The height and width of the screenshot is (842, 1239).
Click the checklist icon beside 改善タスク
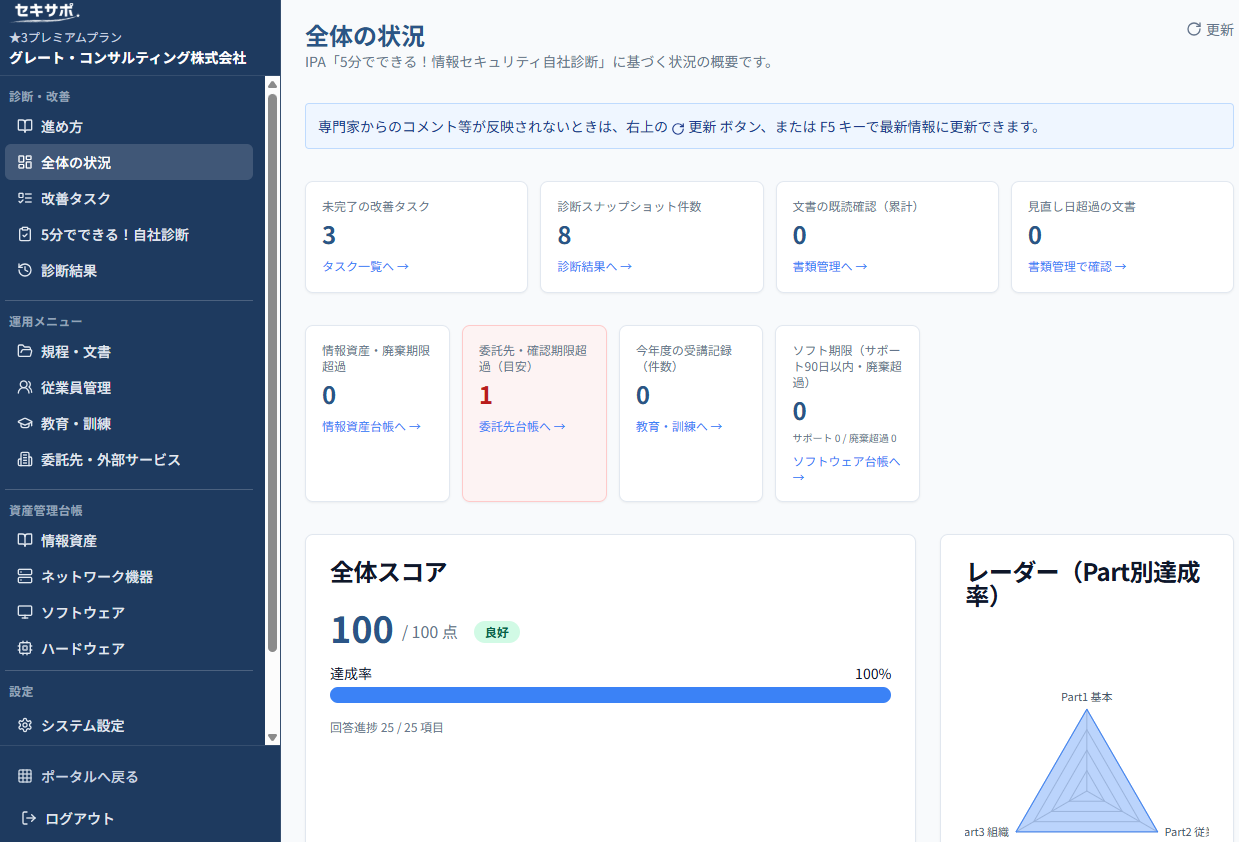[x=25, y=199]
